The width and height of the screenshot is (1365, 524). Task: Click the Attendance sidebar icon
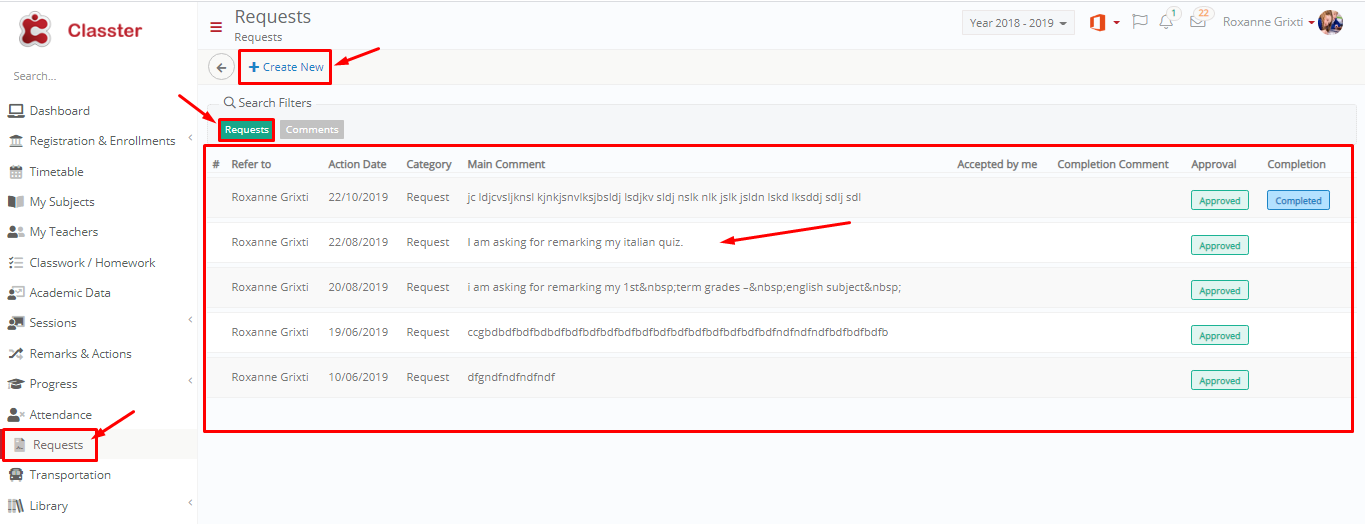click(x=16, y=415)
